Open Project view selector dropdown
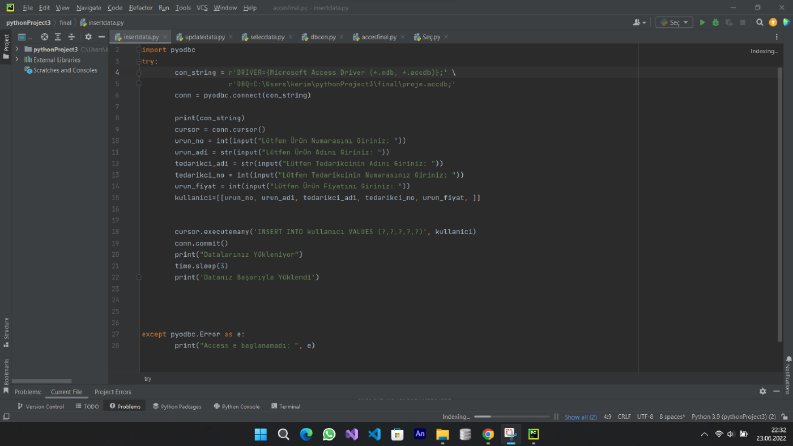 25,37
